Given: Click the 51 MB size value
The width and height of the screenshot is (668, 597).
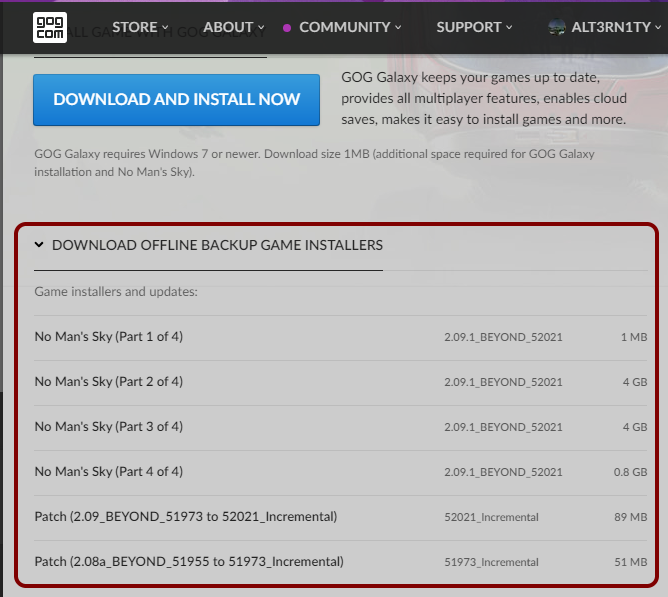Looking at the screenshot, I should (x=631, y=562).
